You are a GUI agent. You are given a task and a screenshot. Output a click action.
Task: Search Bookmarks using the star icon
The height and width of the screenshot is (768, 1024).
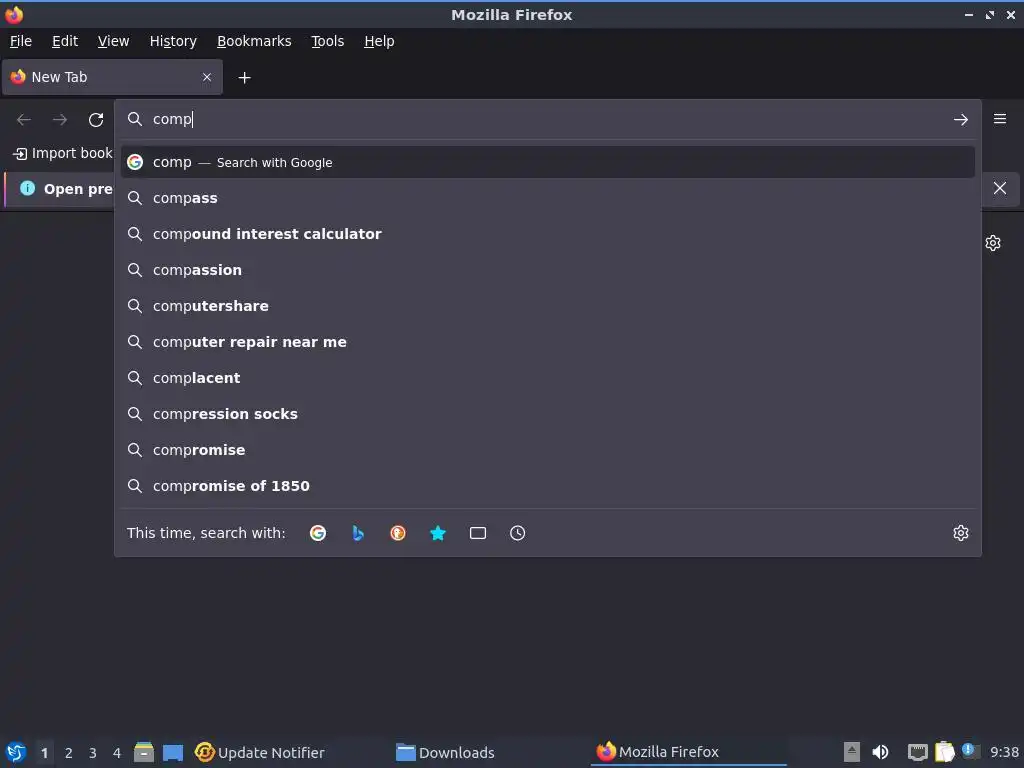(x=438, y=533)
